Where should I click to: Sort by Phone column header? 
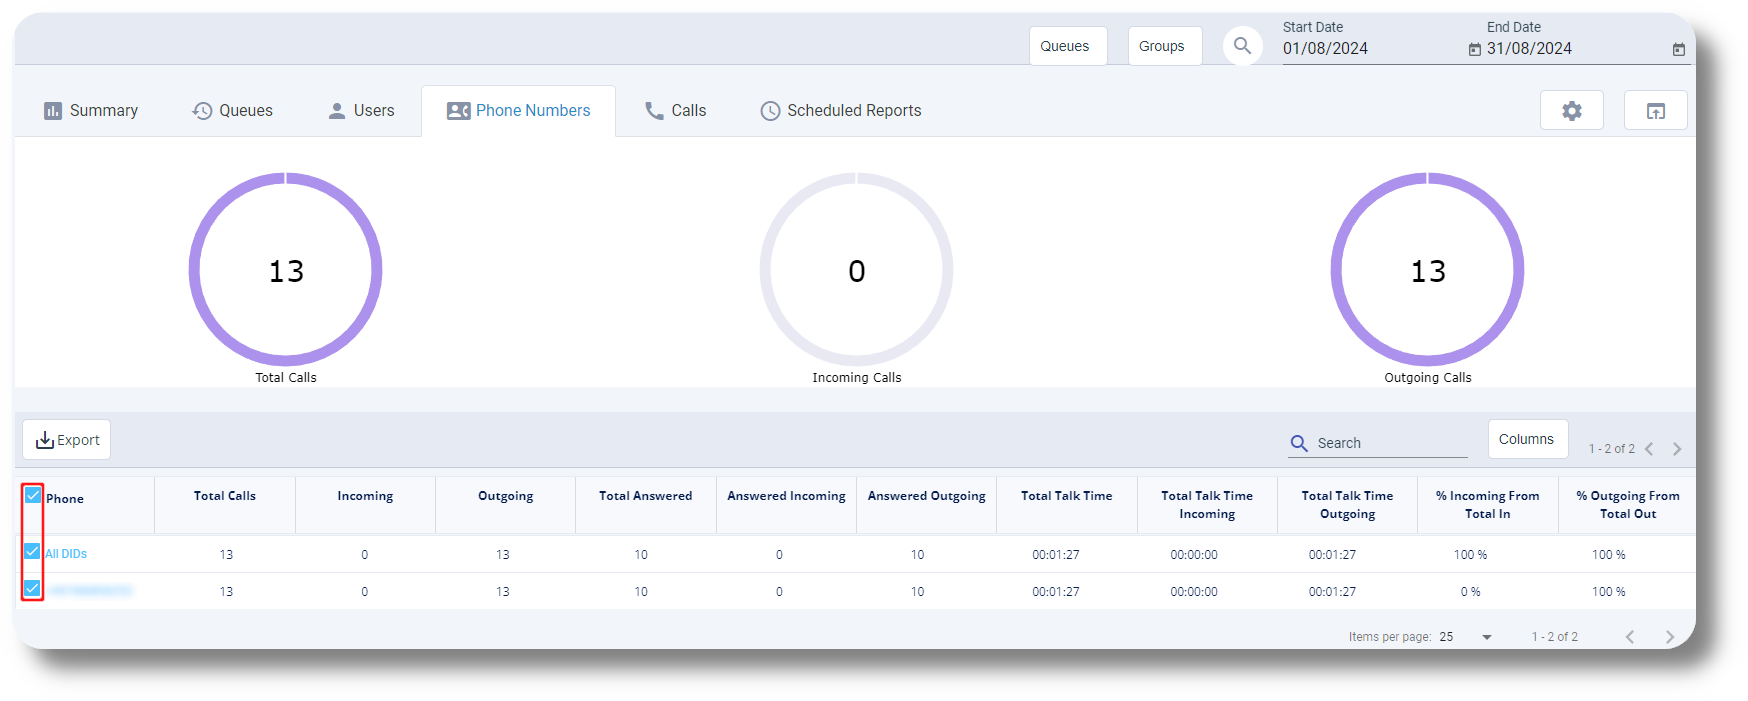[x=65, y=499]
